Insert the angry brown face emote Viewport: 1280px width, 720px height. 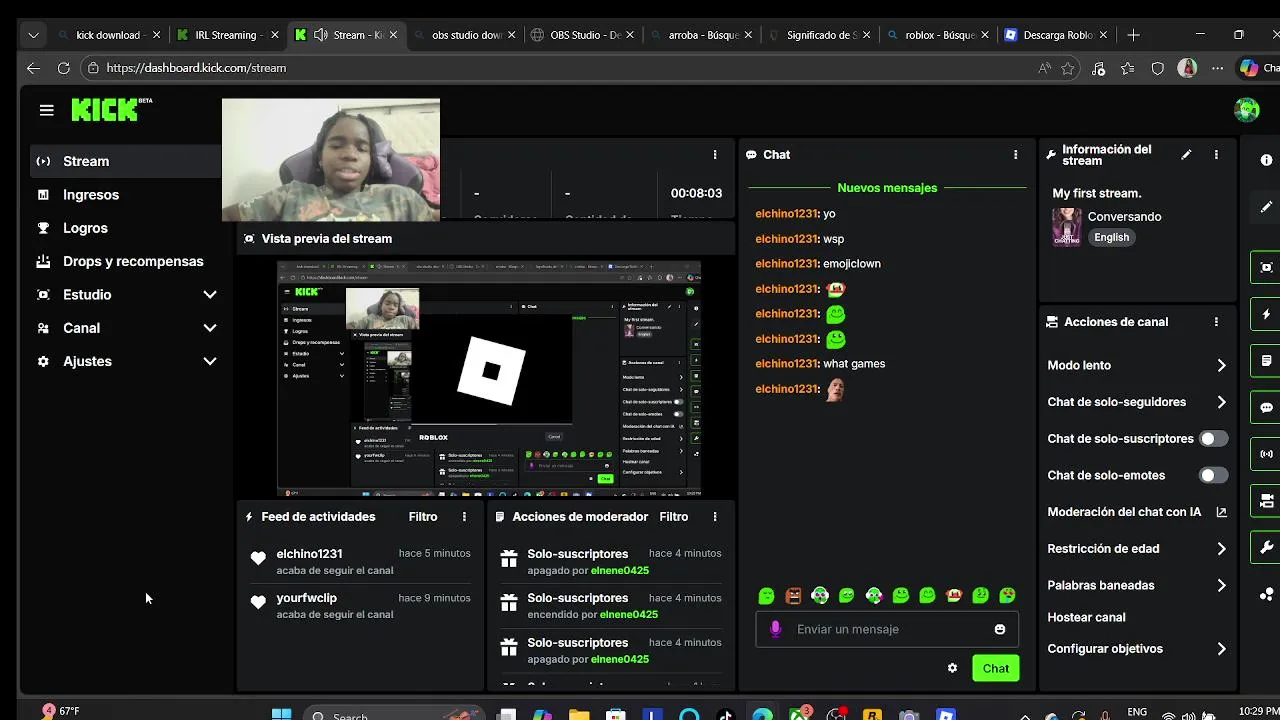[793, 596]
